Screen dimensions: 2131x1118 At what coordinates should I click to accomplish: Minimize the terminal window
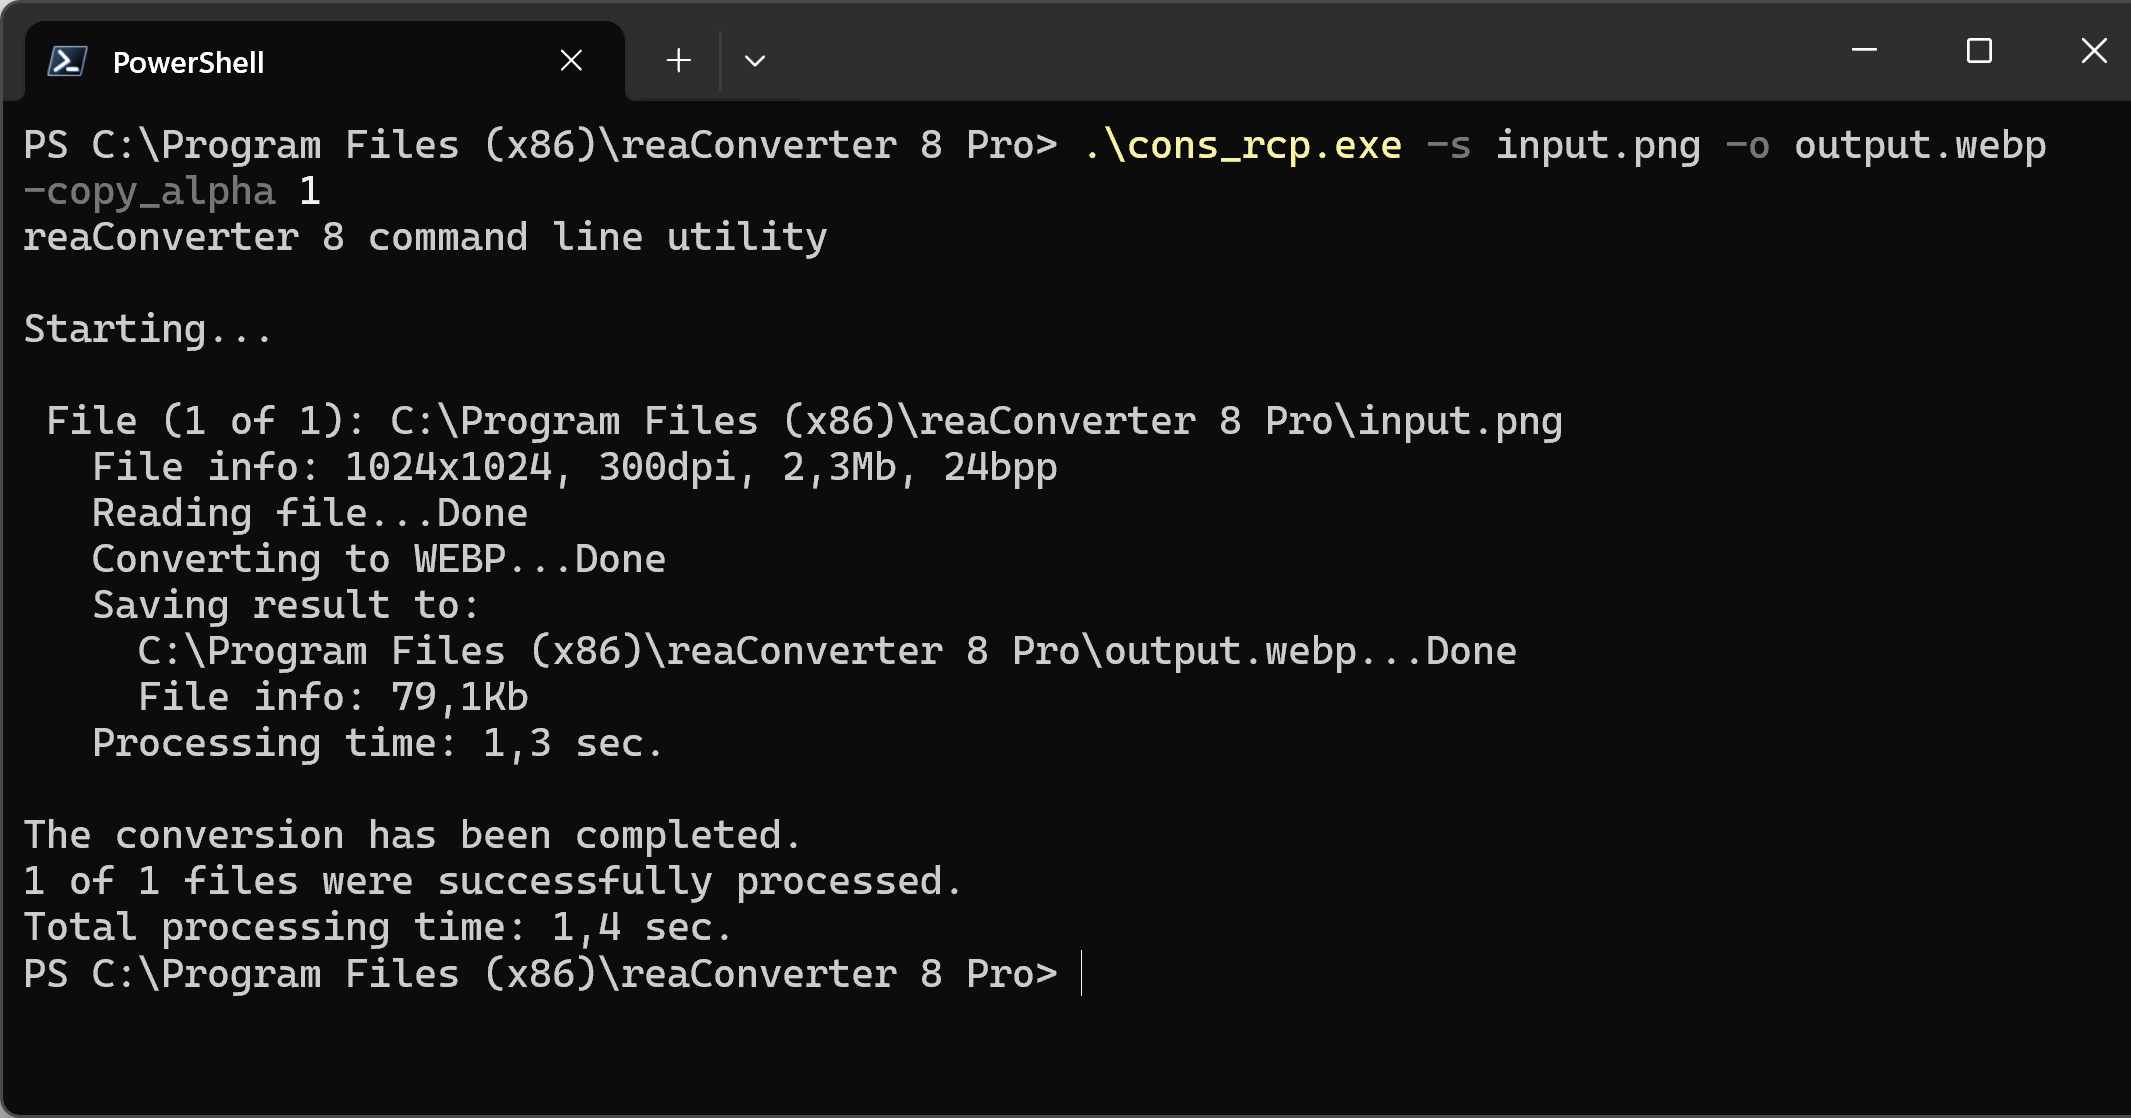coord(1864,50)
